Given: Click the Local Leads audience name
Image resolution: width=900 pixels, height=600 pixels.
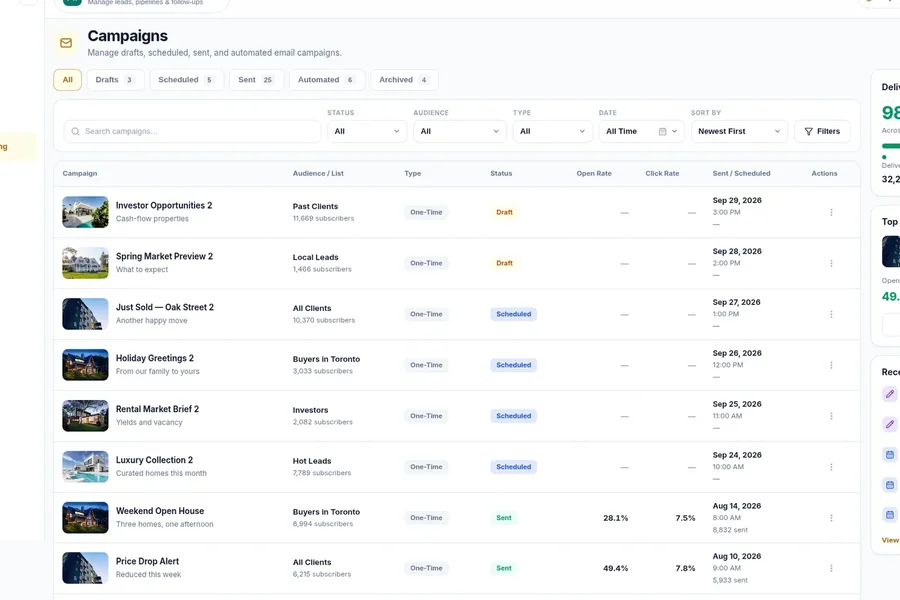Looking at the screenshot, I should [315, 258].
